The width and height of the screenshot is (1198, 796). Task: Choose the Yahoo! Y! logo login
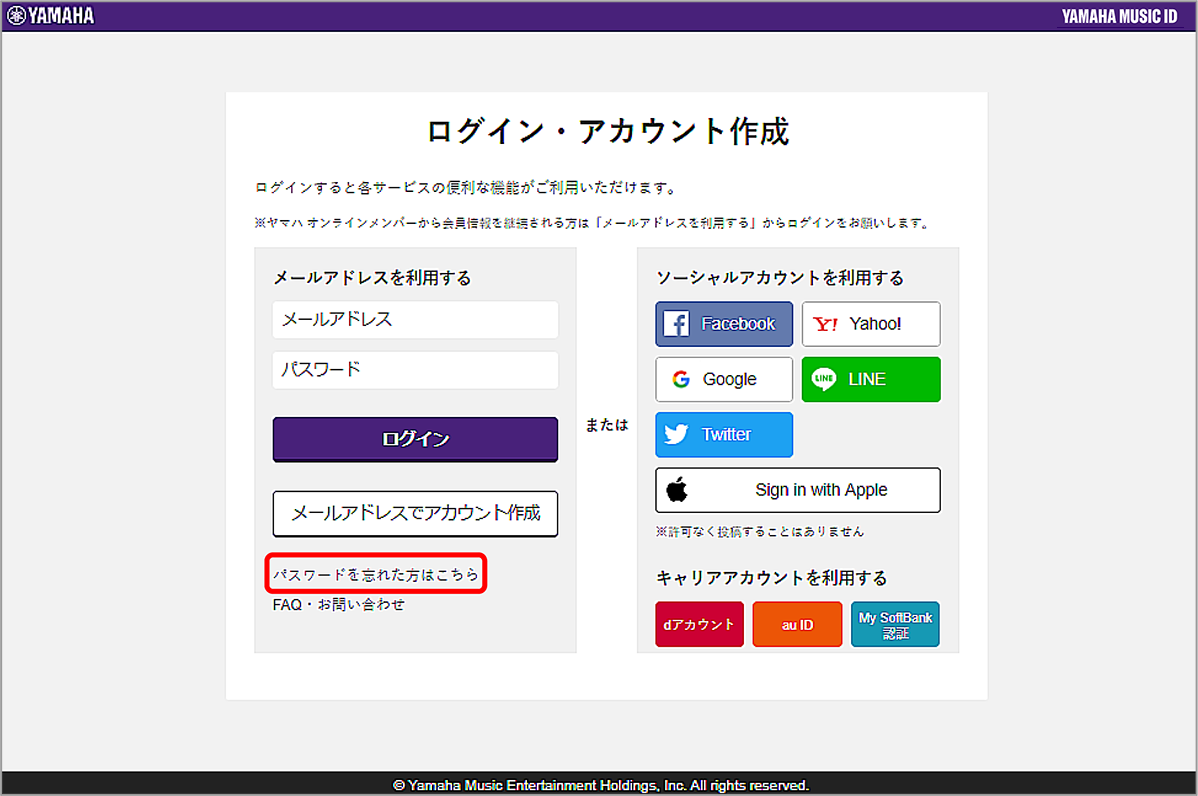click(826, 324)
